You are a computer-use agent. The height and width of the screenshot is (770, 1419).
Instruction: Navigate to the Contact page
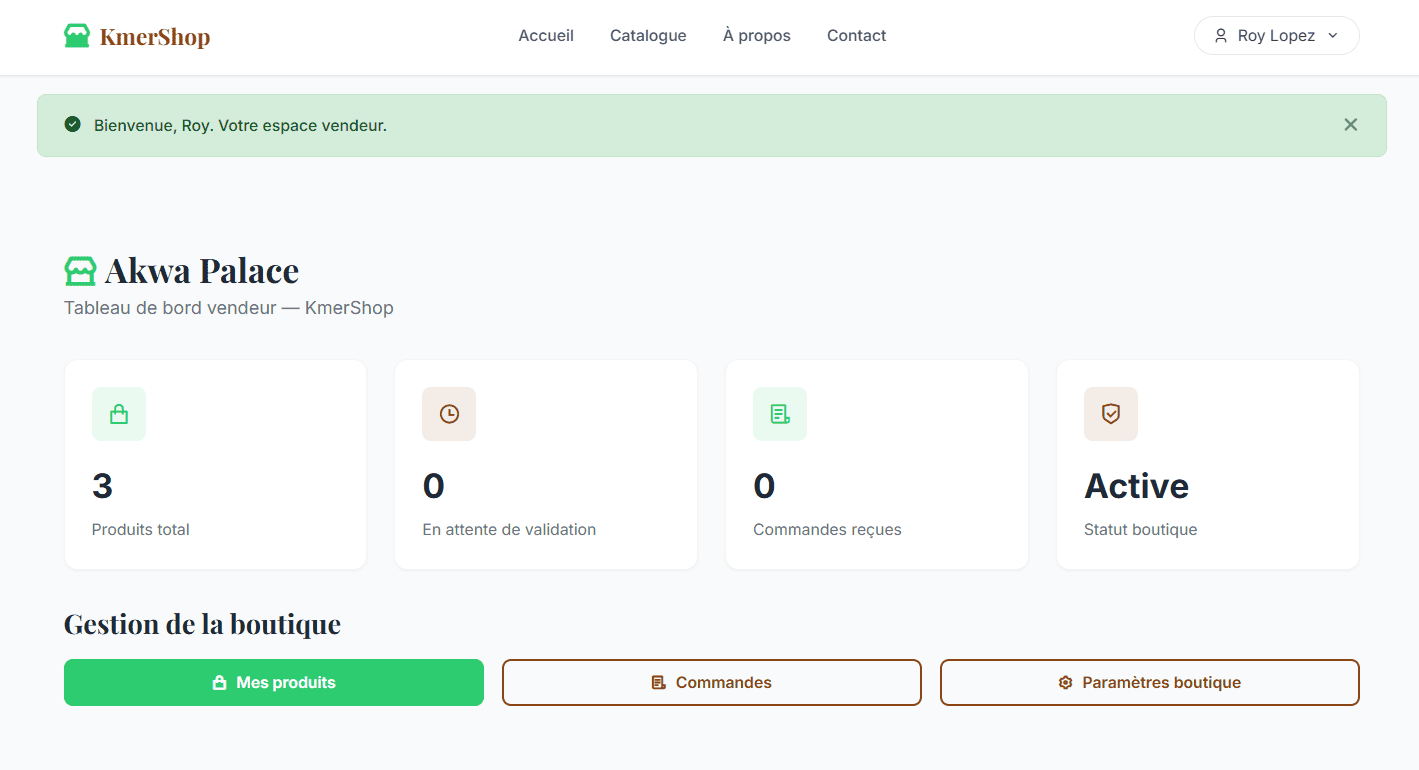[x=856, y=36]
